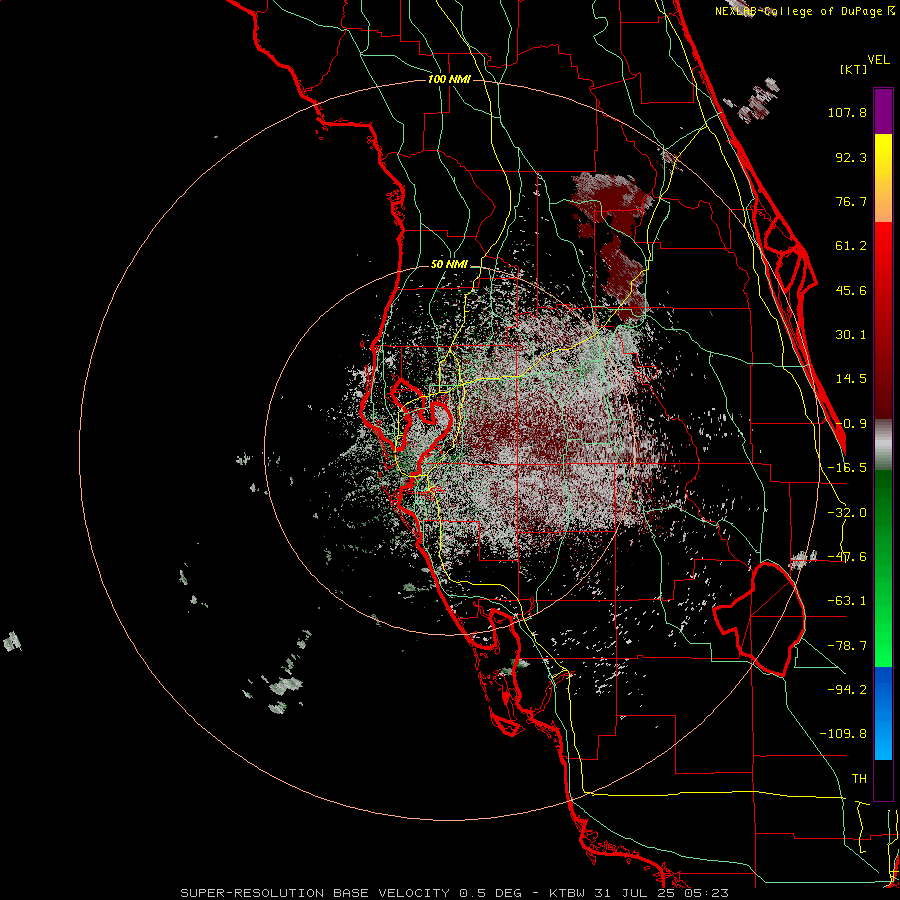Screen dimensions: 900x900
Task: Click the 14.5 value on the velocity scale
Action: (x=851, y=379)
